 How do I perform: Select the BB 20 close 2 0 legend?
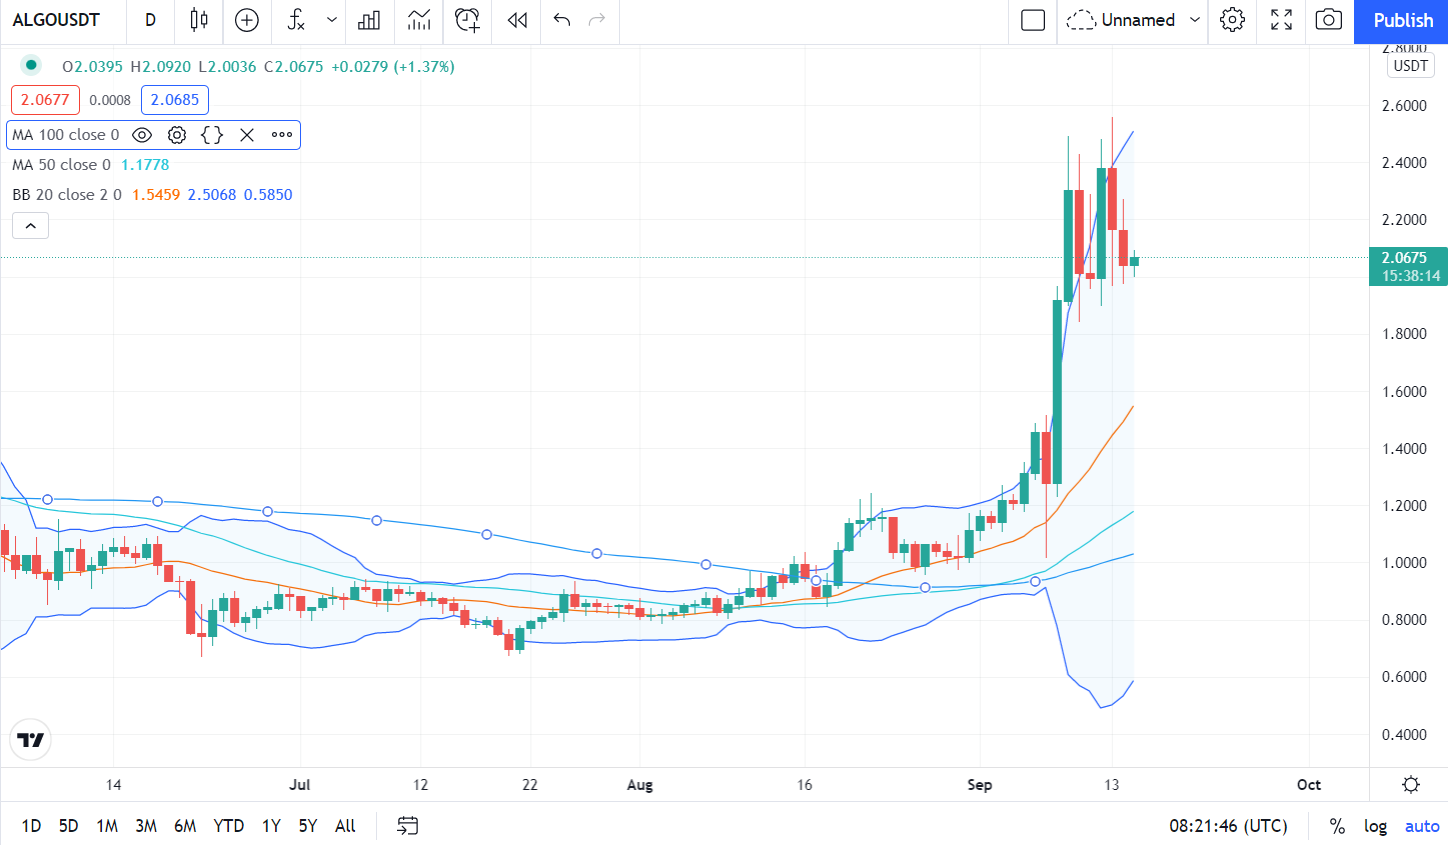[66, 195]
